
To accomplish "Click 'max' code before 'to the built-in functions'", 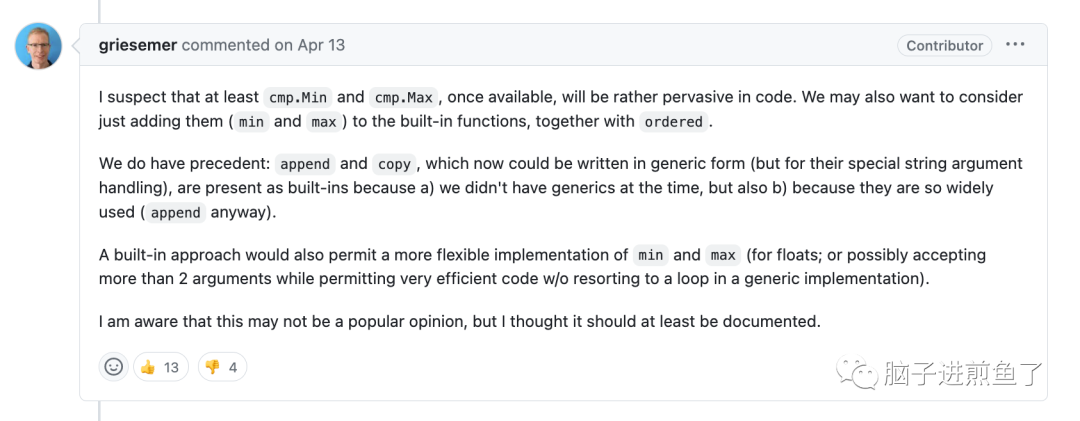I will click(x=324, y=122).
